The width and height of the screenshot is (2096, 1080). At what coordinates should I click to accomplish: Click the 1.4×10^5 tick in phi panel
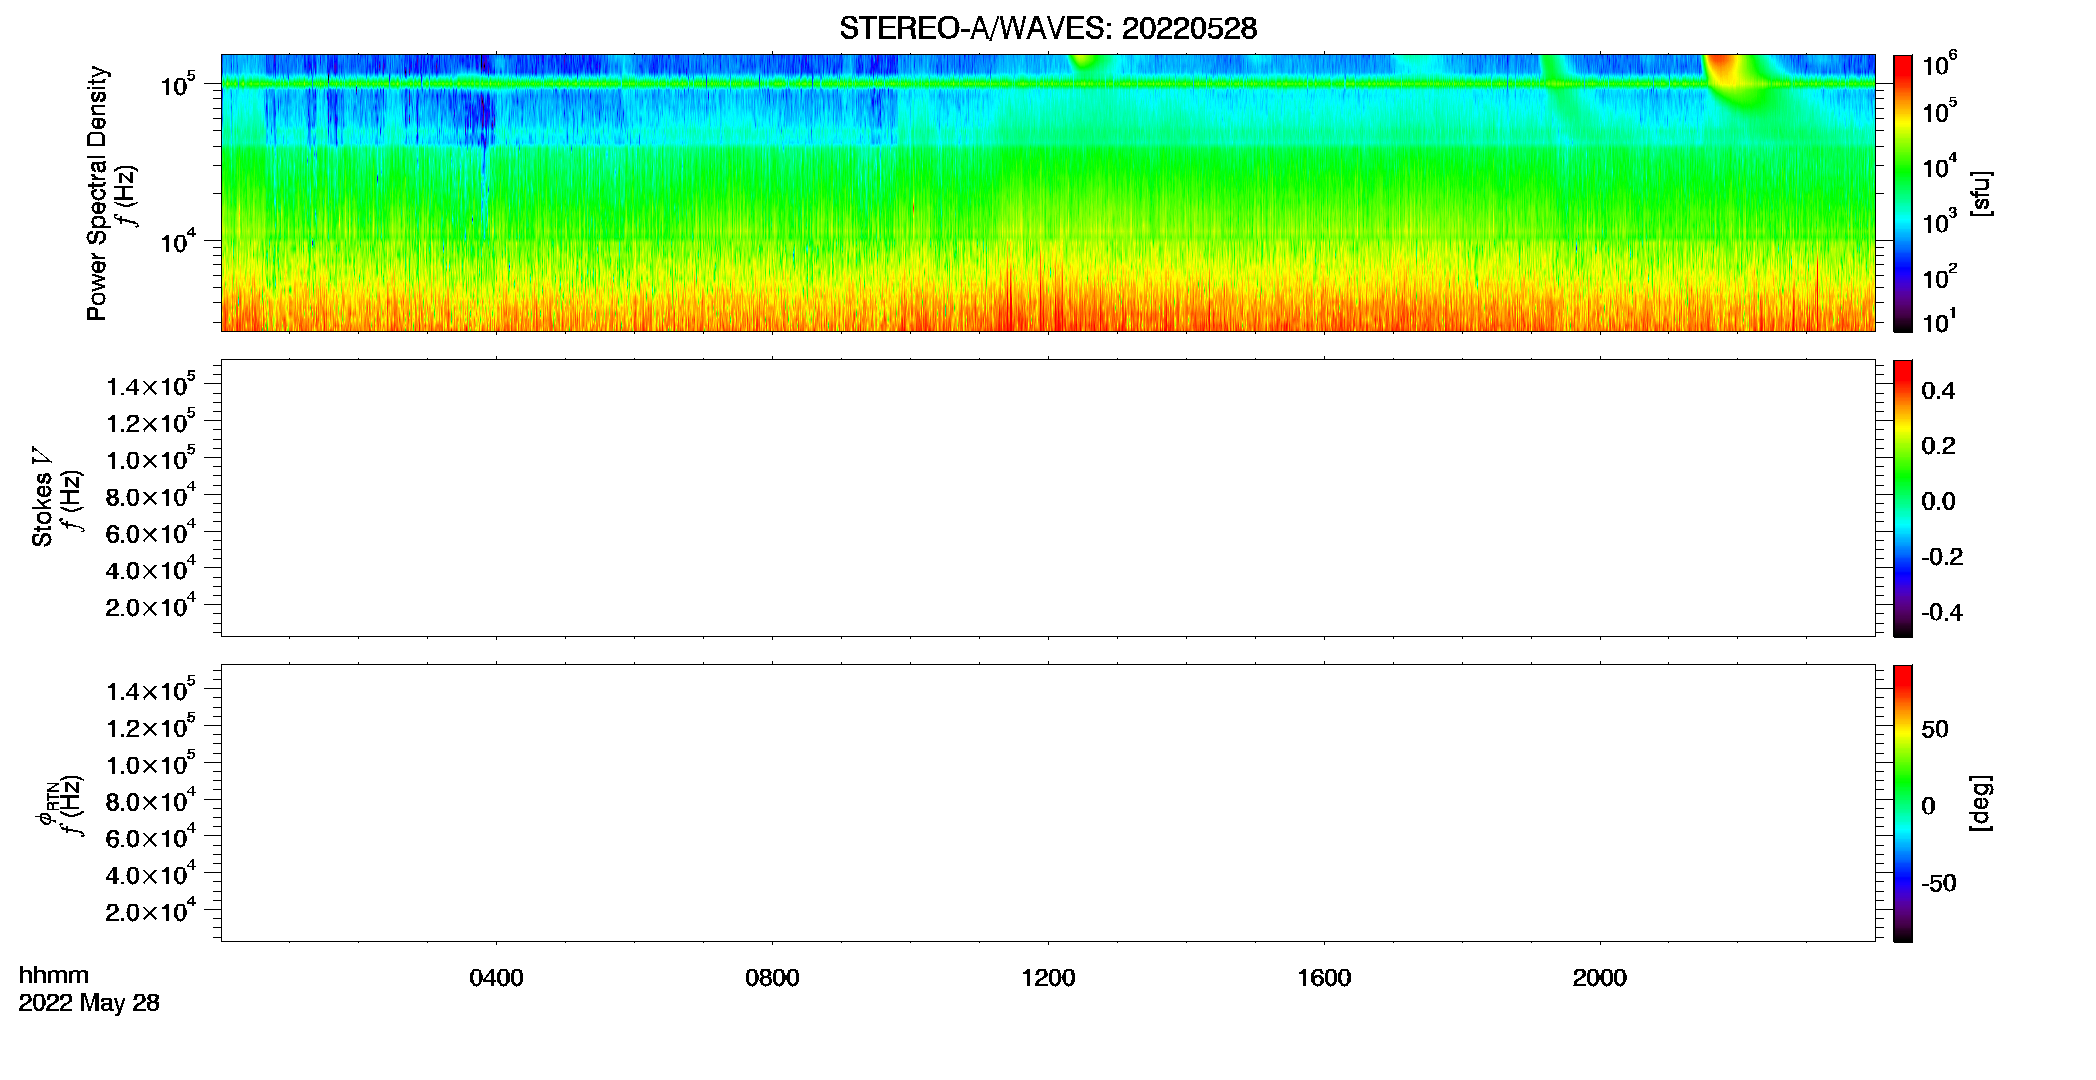click(x=151, y=690)
